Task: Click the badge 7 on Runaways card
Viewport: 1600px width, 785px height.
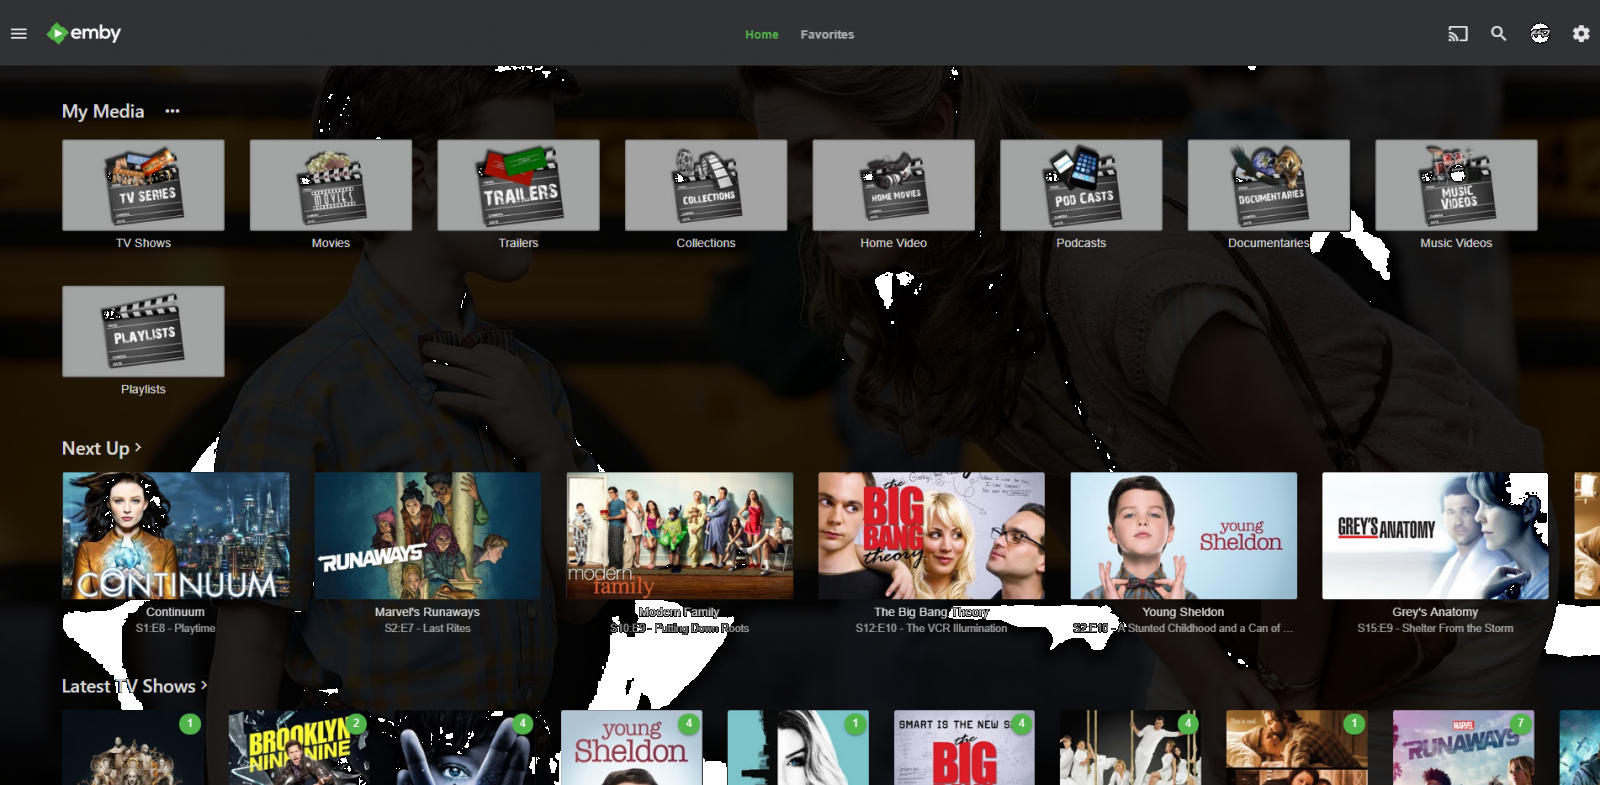Action: (1520, 723)
